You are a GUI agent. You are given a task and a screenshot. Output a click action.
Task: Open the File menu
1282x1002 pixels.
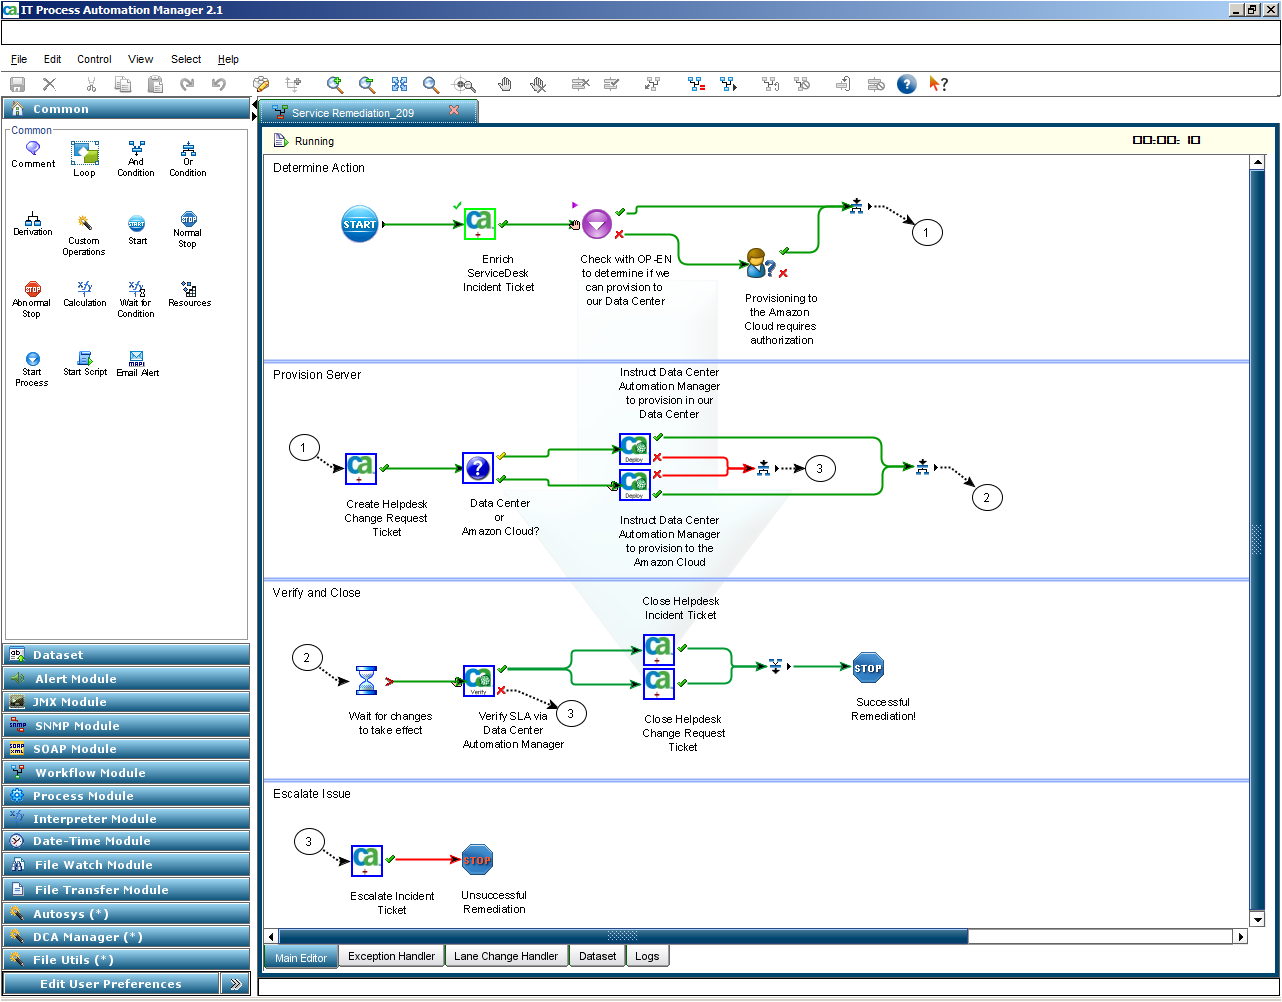19,60
